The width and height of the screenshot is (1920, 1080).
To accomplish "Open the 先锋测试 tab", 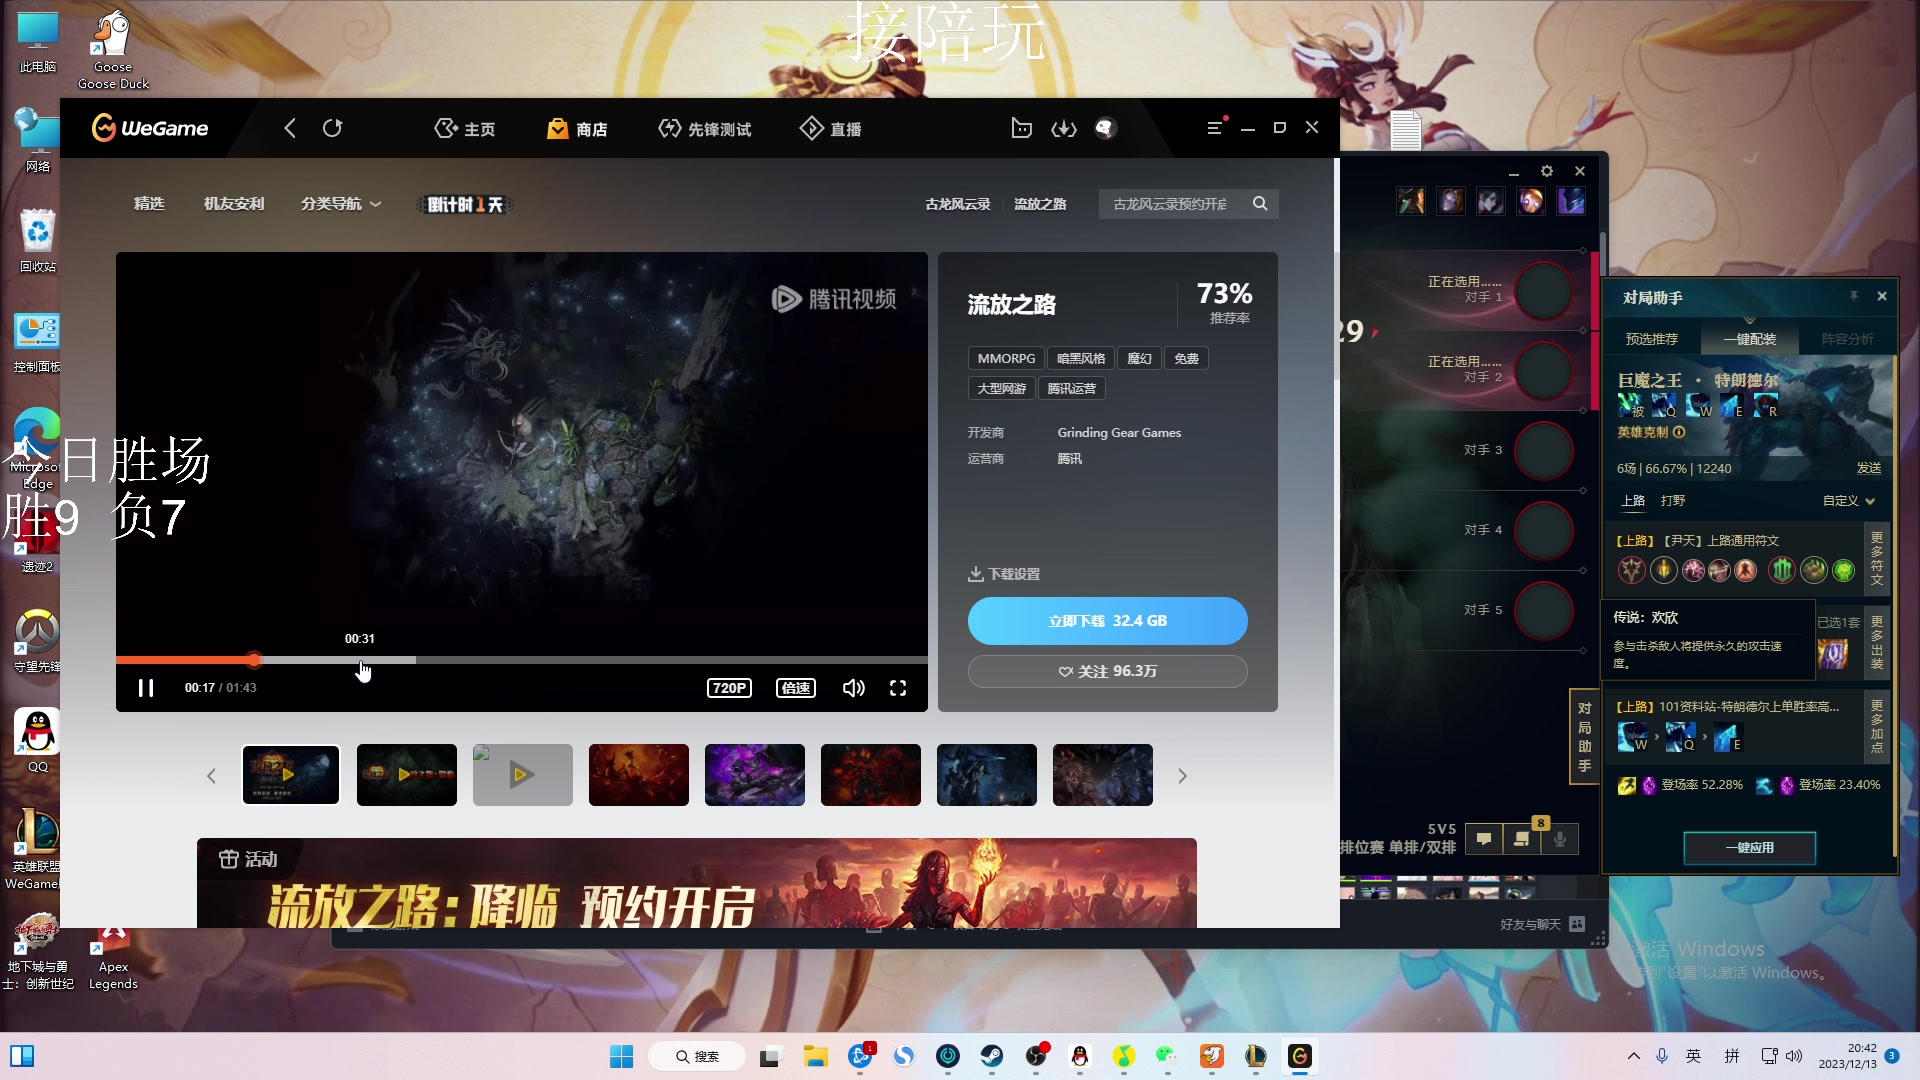I will 705,129.
